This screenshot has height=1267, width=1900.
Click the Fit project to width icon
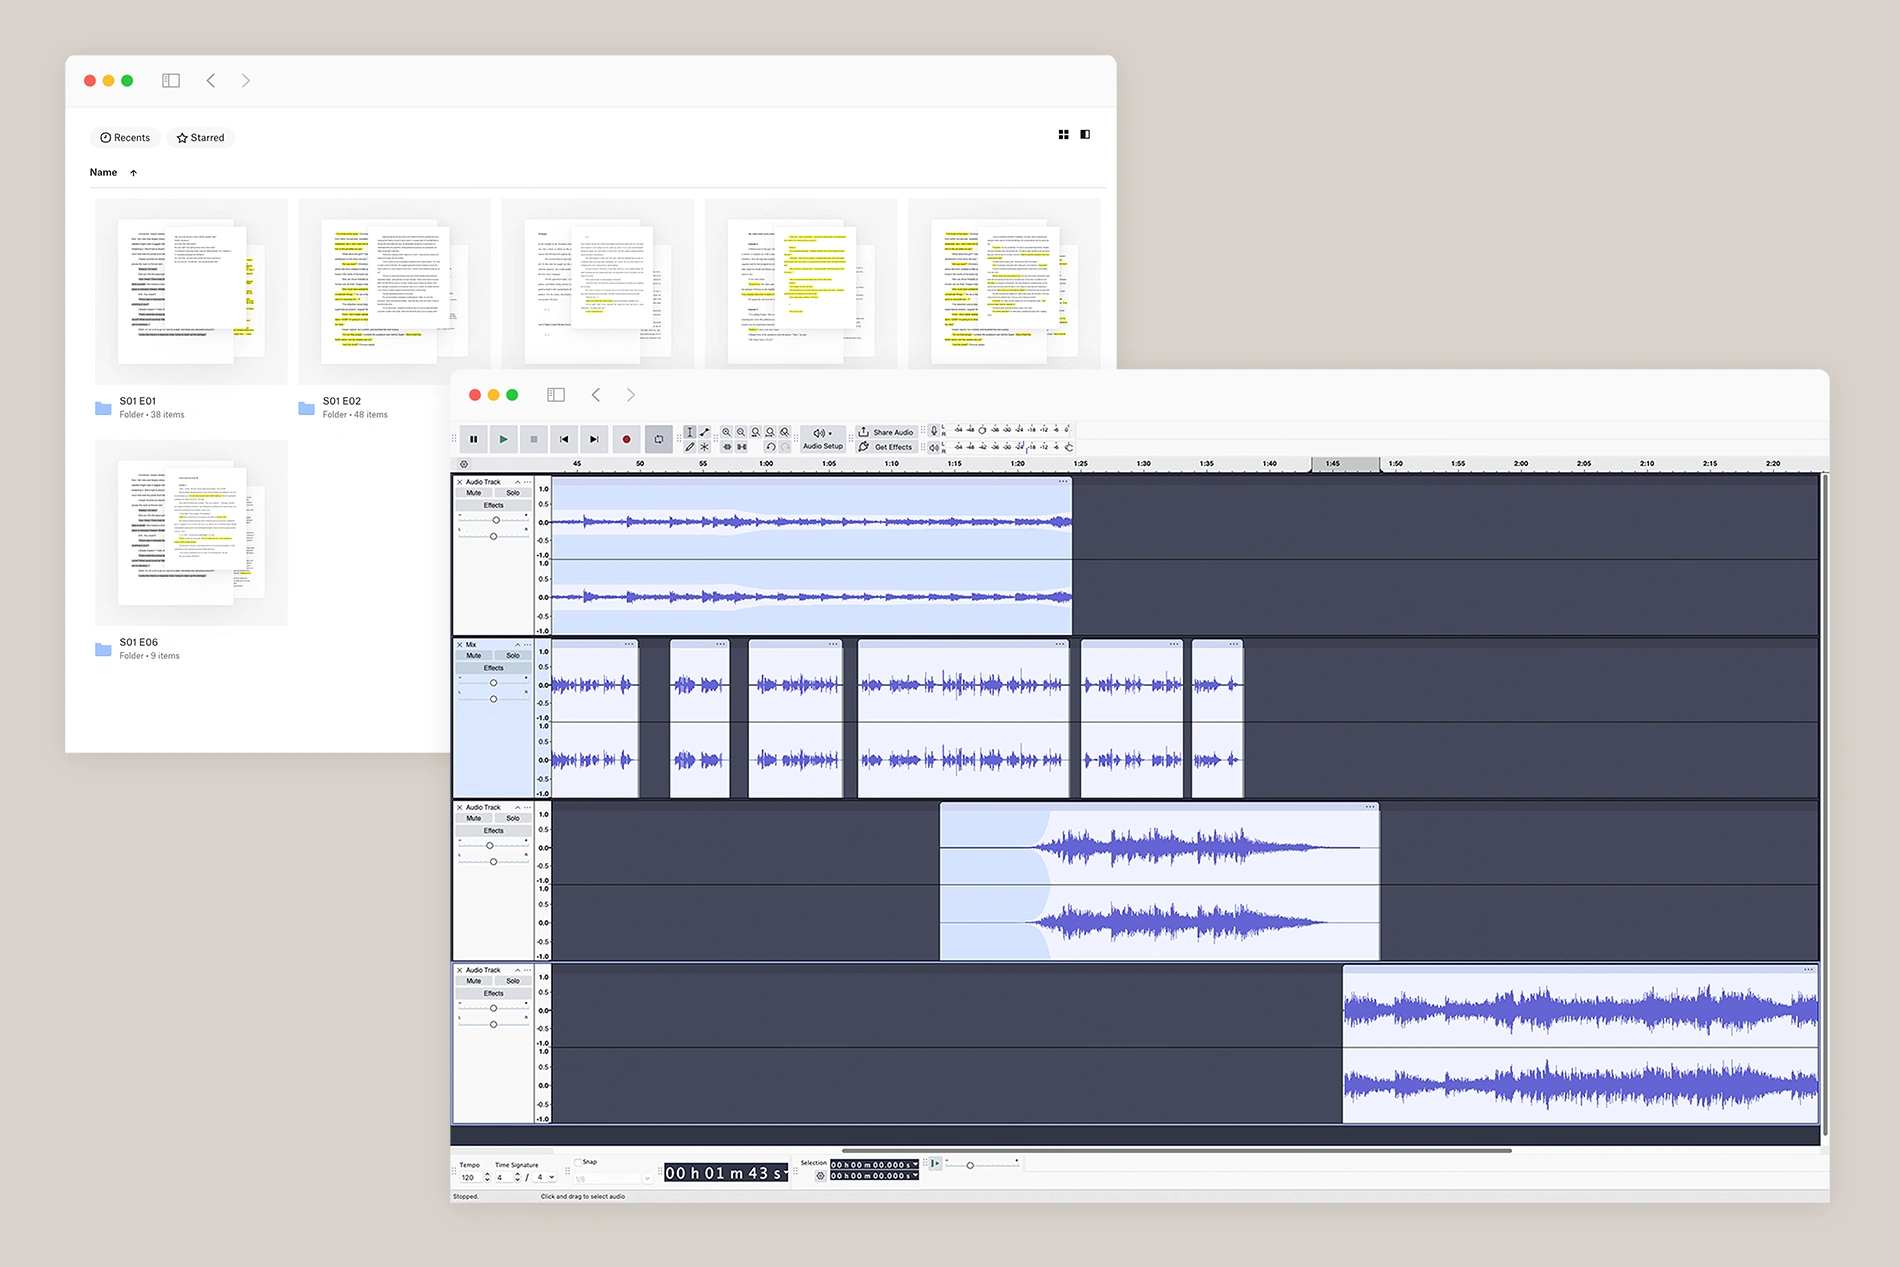coord(770,432)
